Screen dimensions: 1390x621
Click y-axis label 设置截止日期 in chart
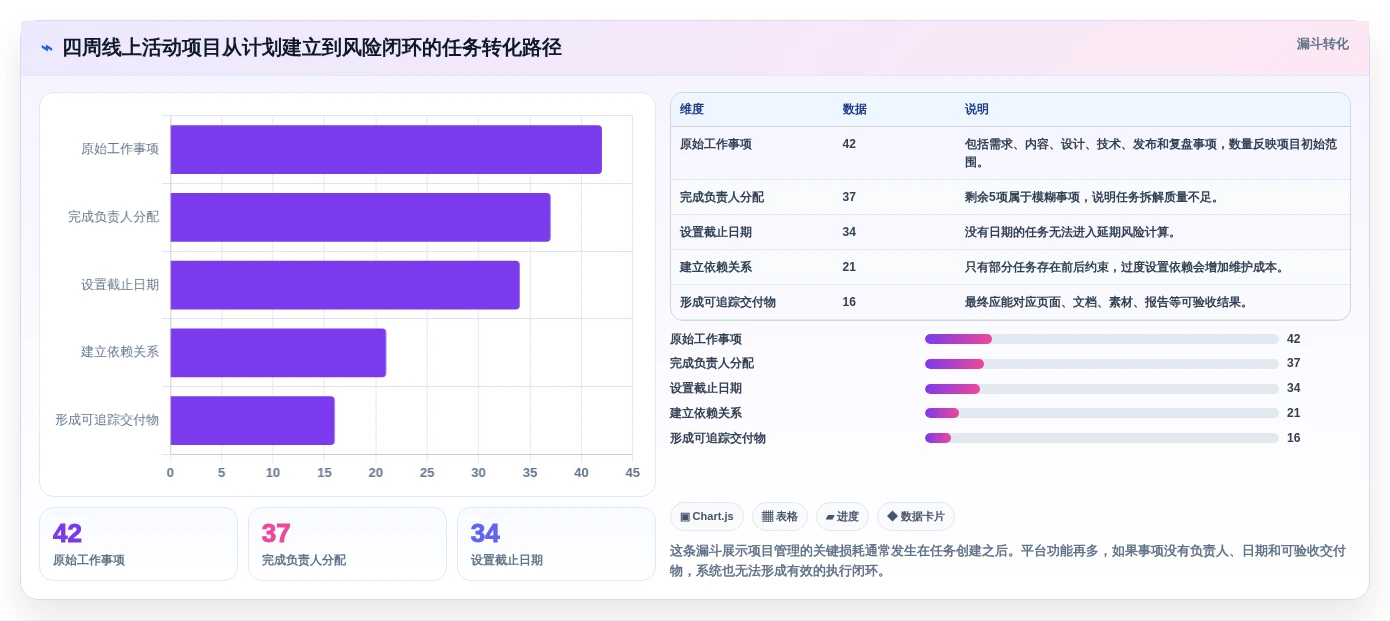point(120,285)
